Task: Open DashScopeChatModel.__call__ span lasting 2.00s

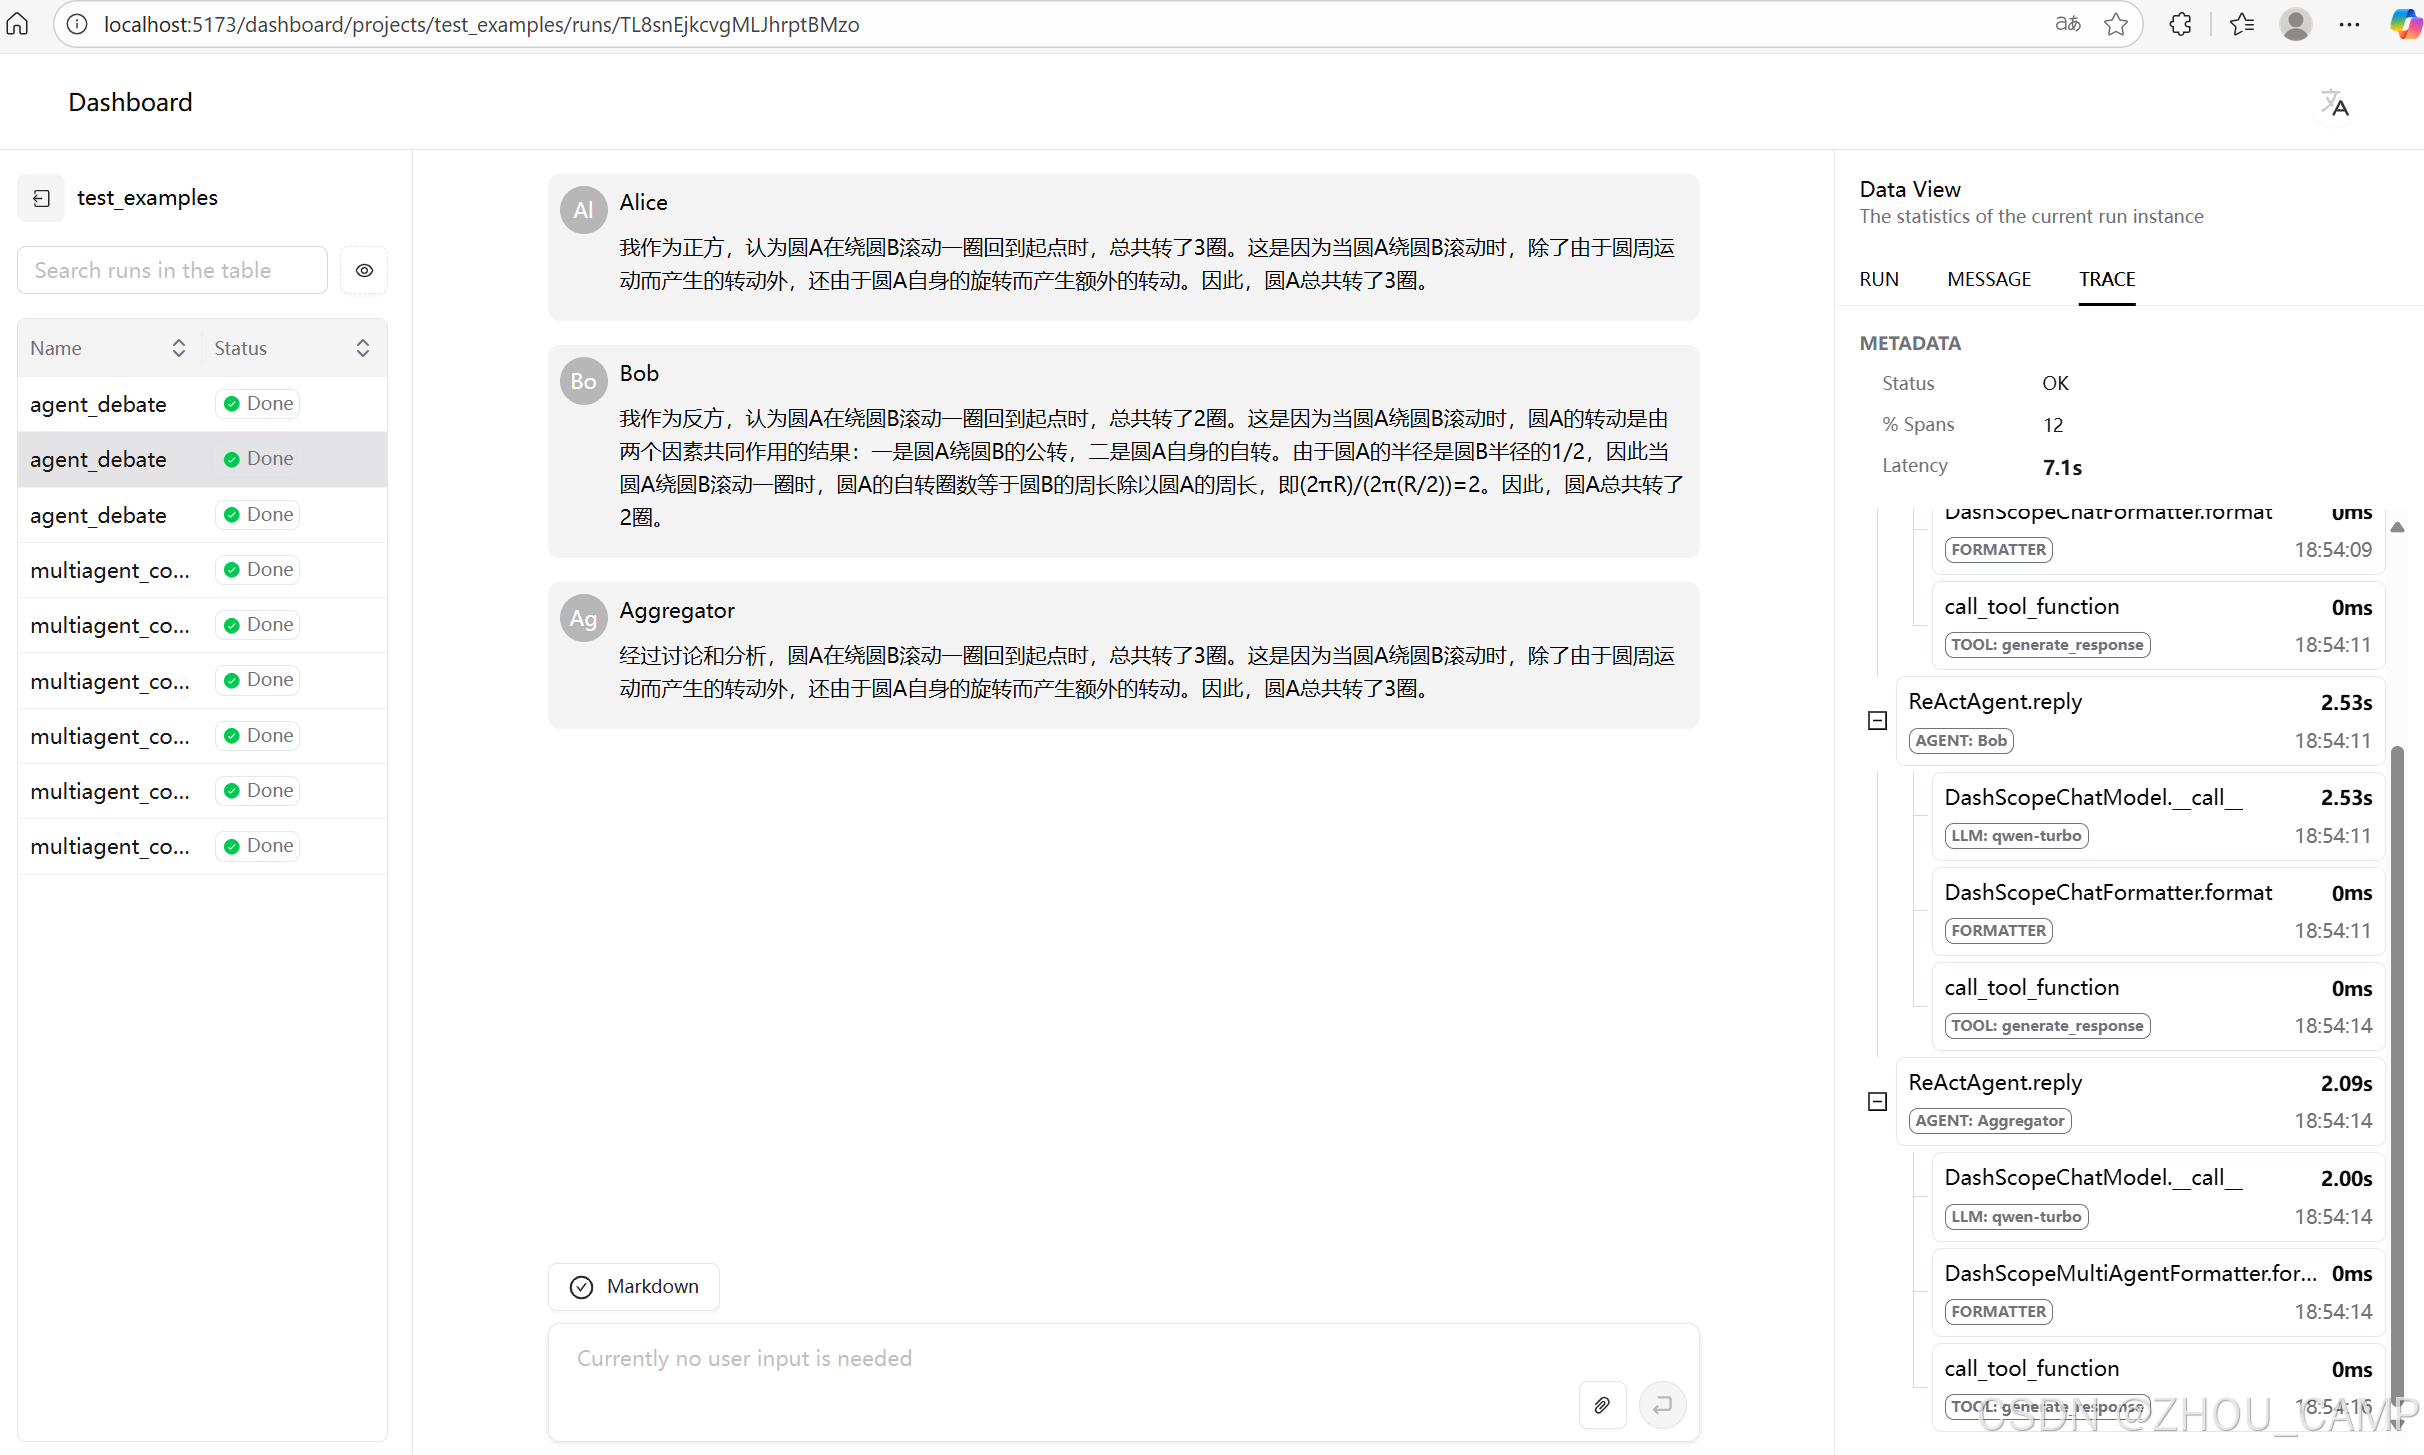Action: tap(2158, 1196)
